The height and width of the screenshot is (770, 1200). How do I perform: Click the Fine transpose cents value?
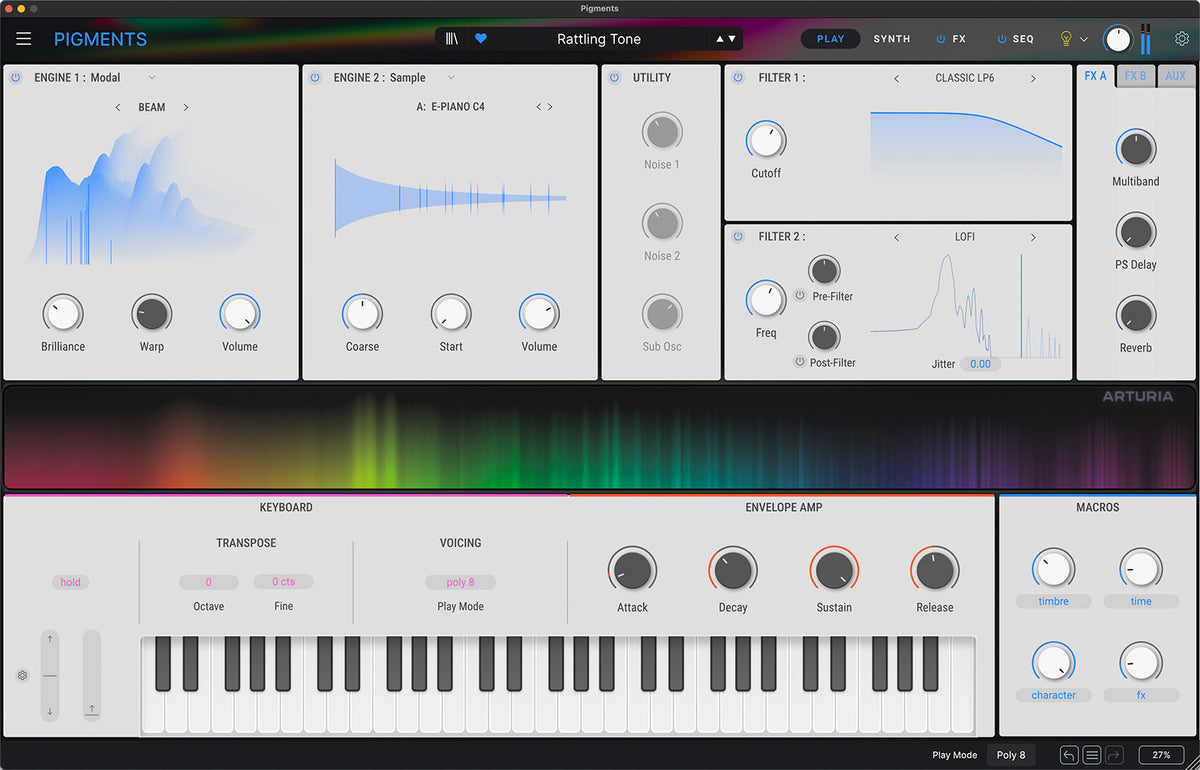[283, 582]
